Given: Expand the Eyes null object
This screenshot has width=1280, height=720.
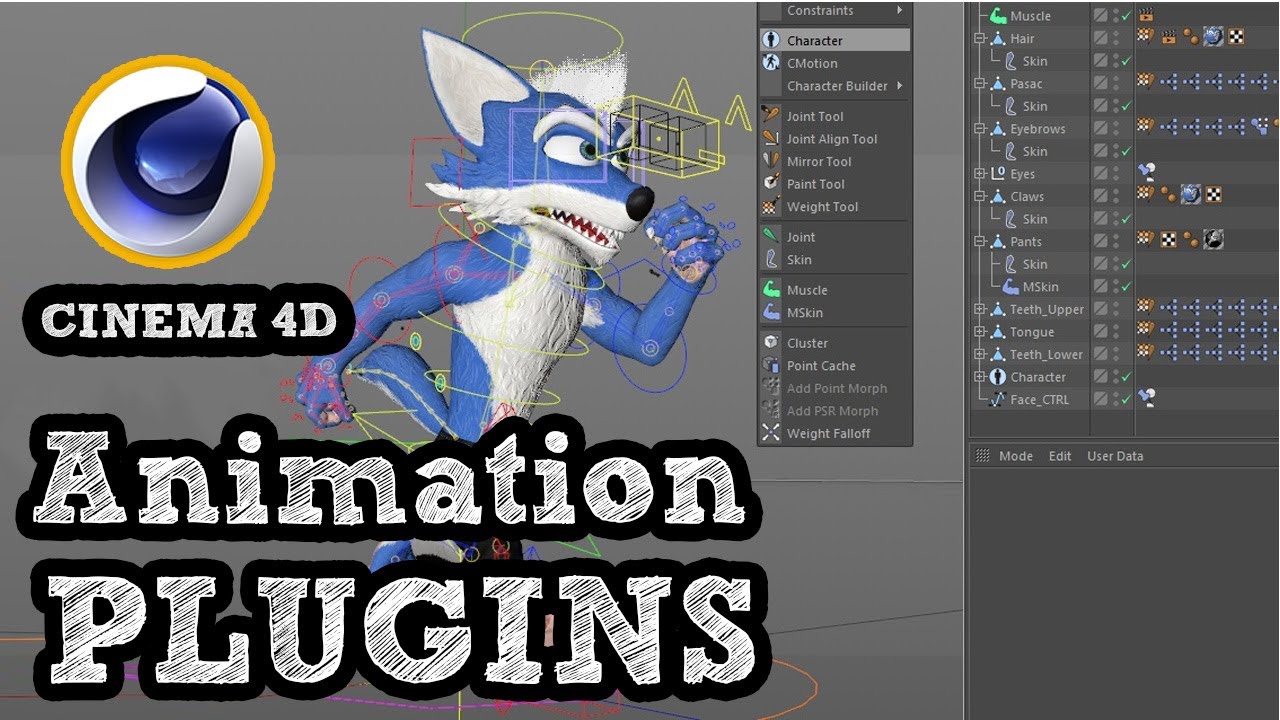Looking at the screenshot, I should [980, 174].
